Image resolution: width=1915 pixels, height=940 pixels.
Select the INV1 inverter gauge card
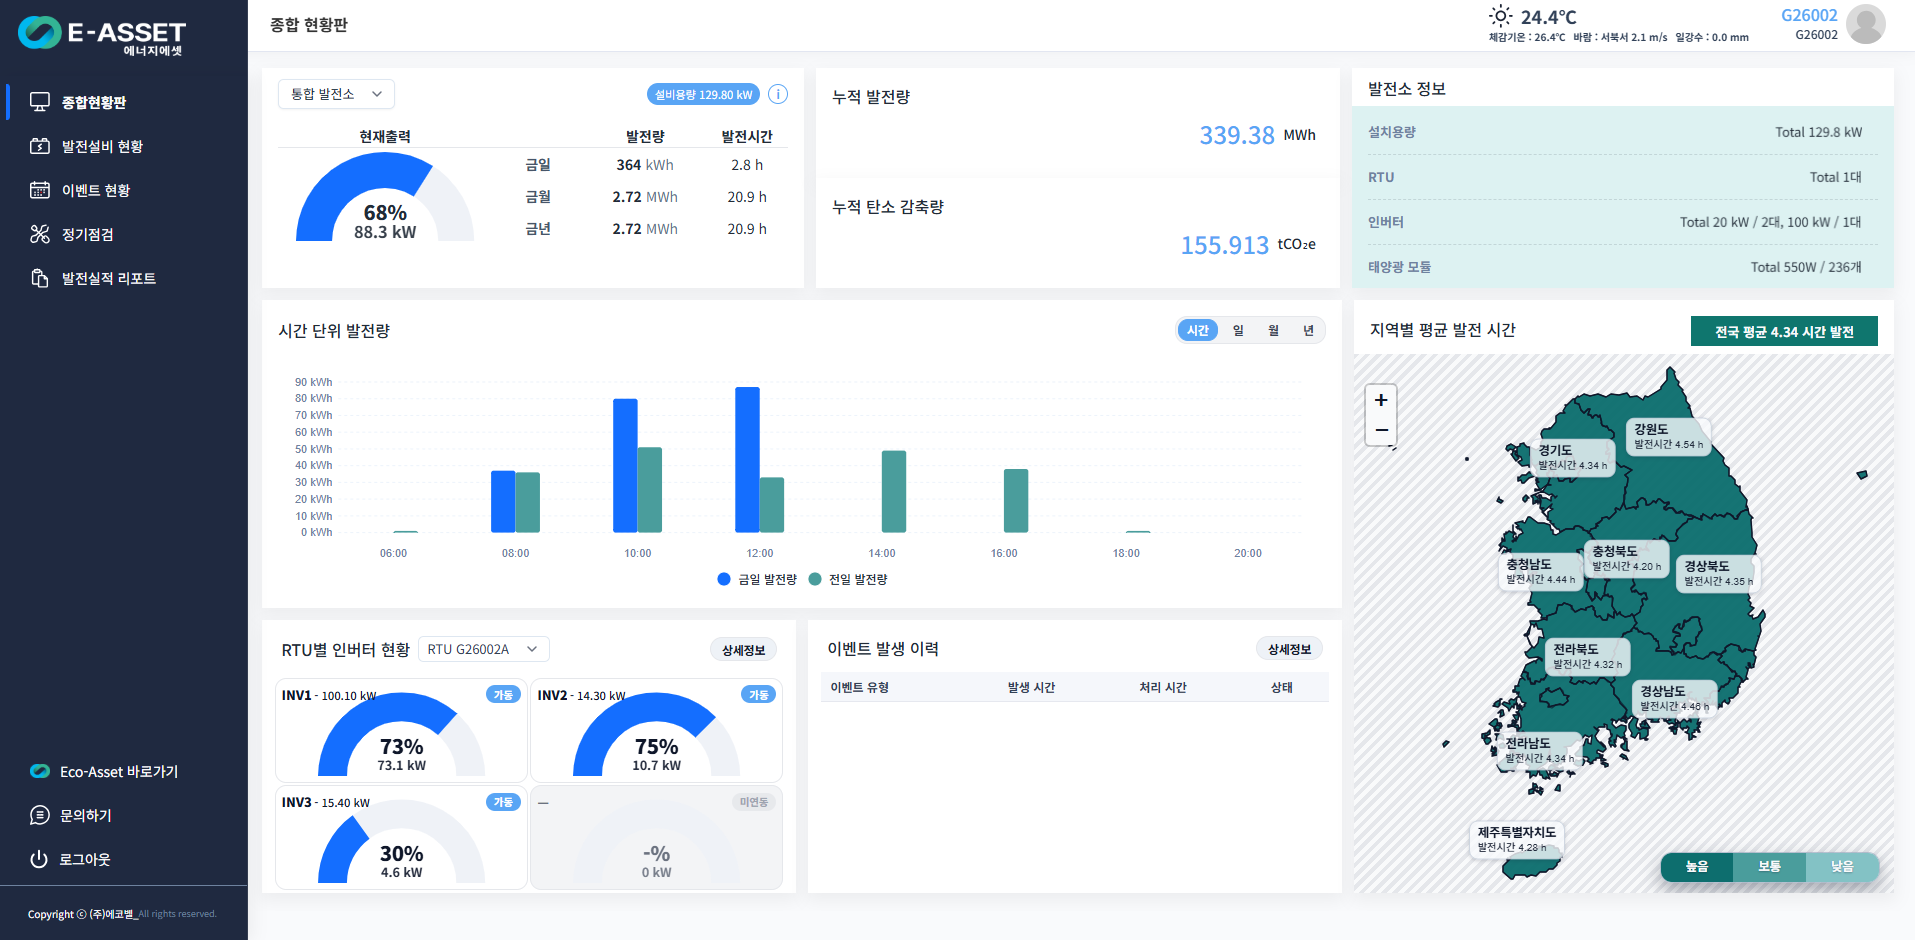point(401,730)
